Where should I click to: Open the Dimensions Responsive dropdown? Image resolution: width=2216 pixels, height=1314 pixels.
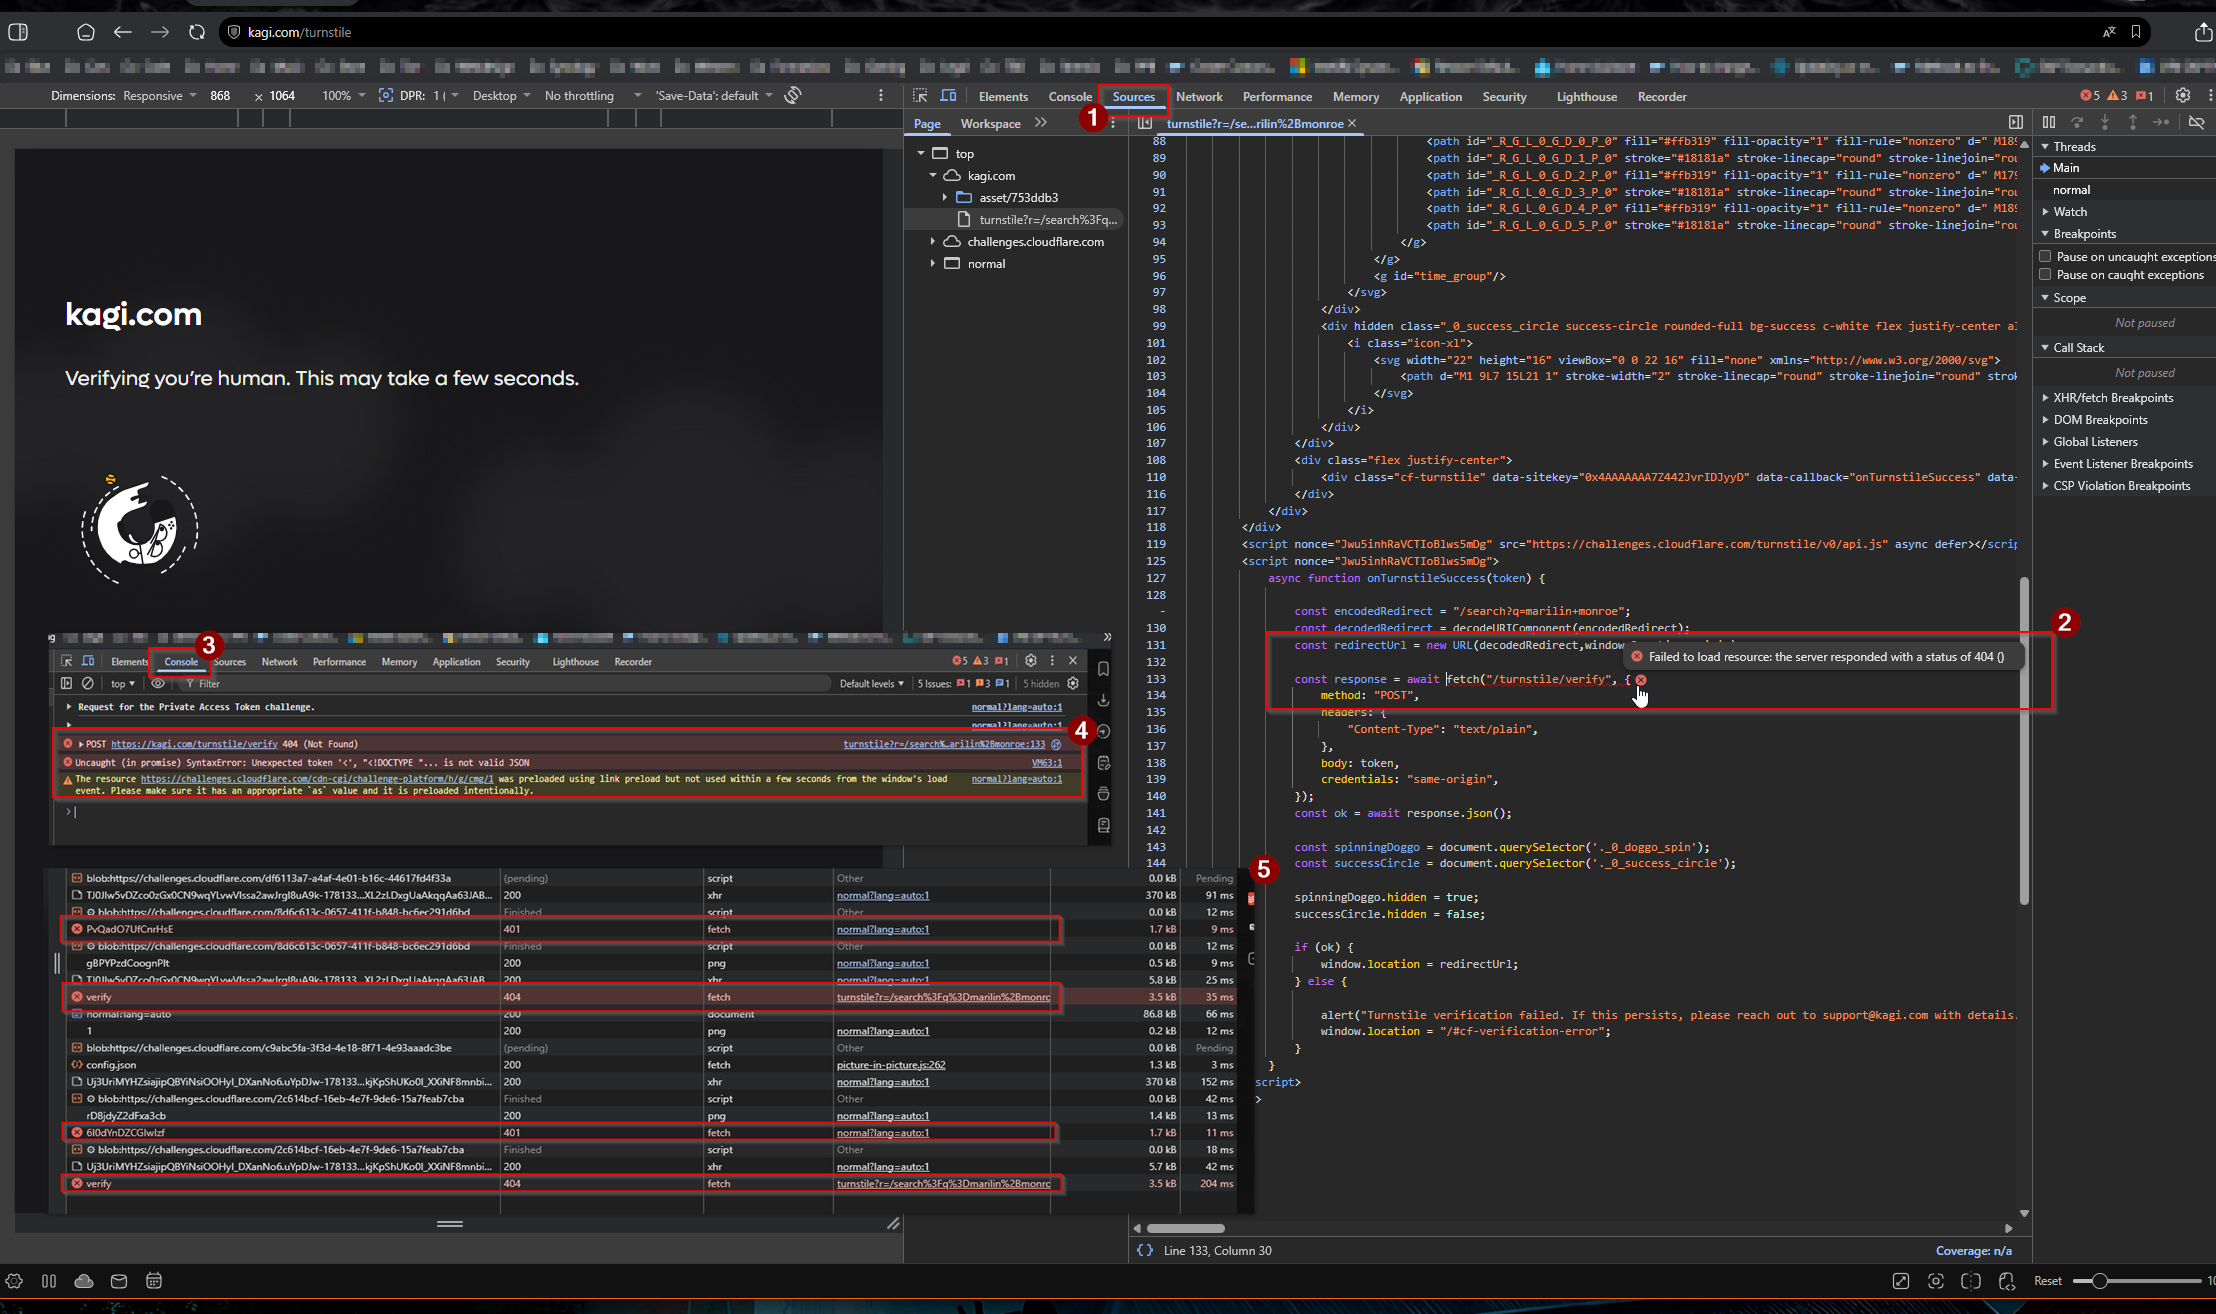[x=159, y=96]
